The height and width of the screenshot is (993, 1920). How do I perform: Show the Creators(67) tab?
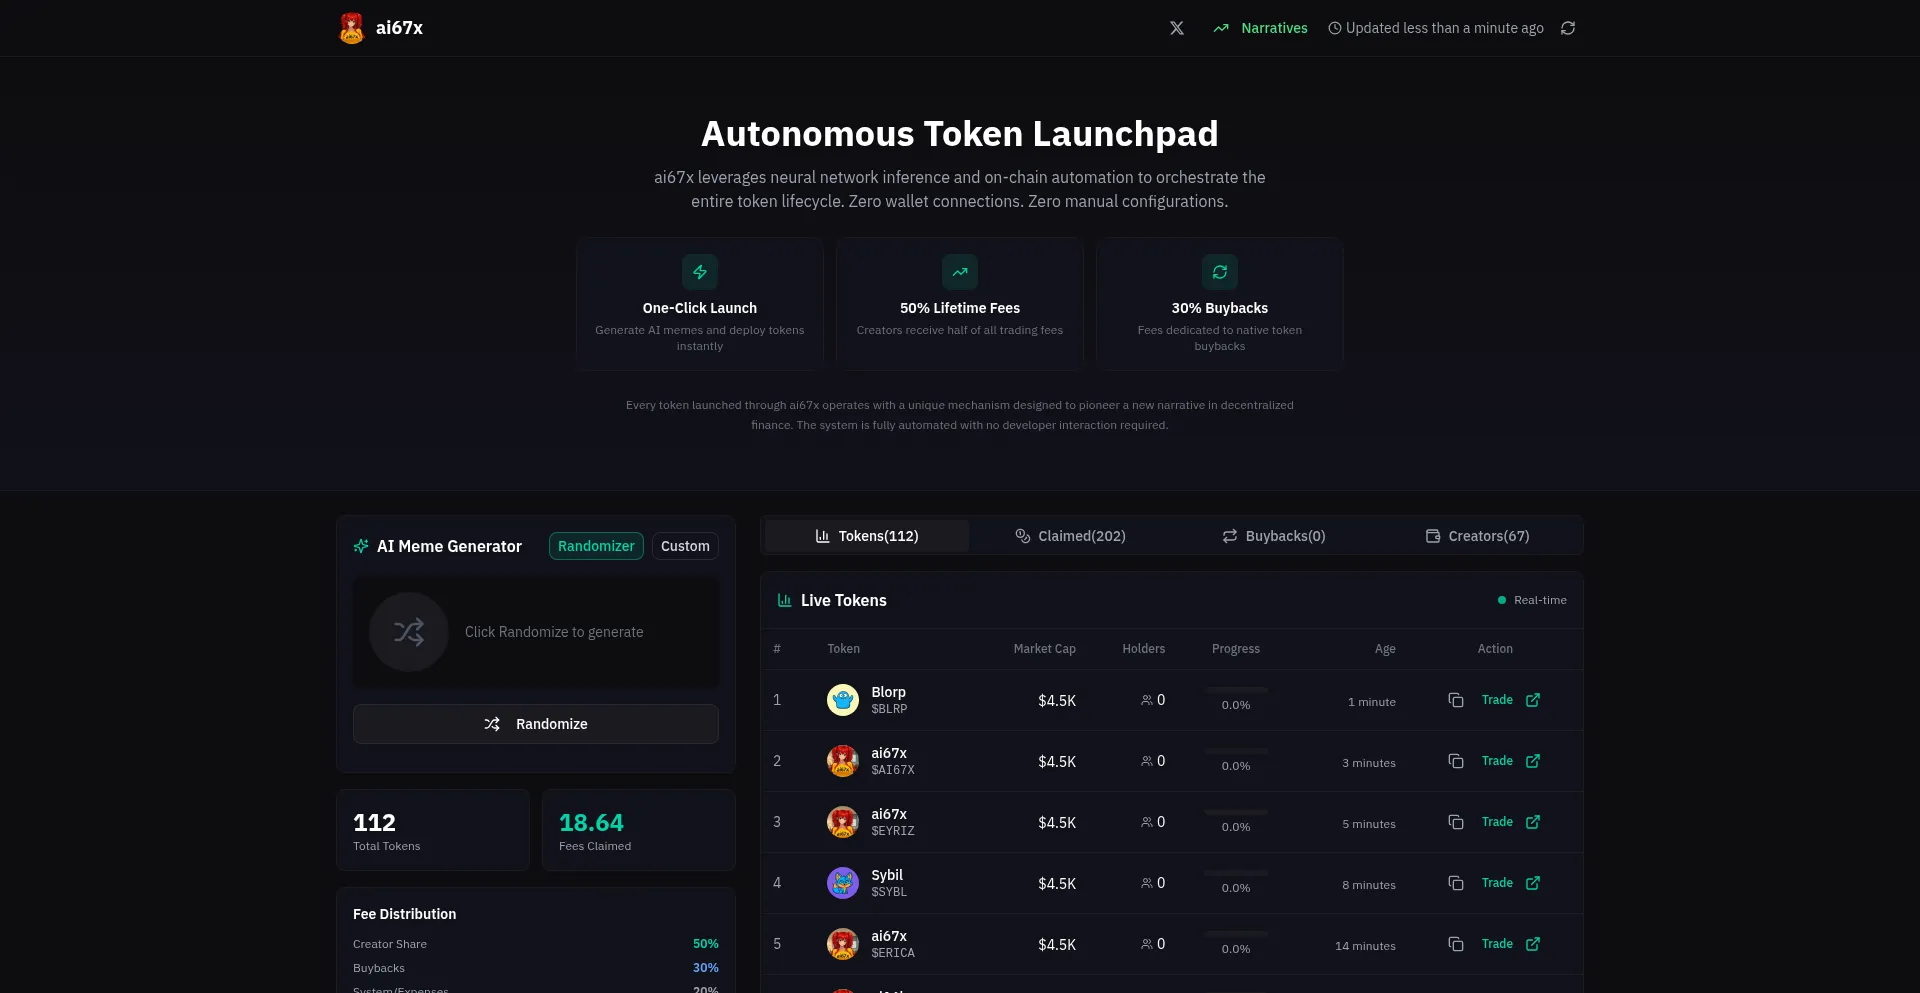[1477, 536]
